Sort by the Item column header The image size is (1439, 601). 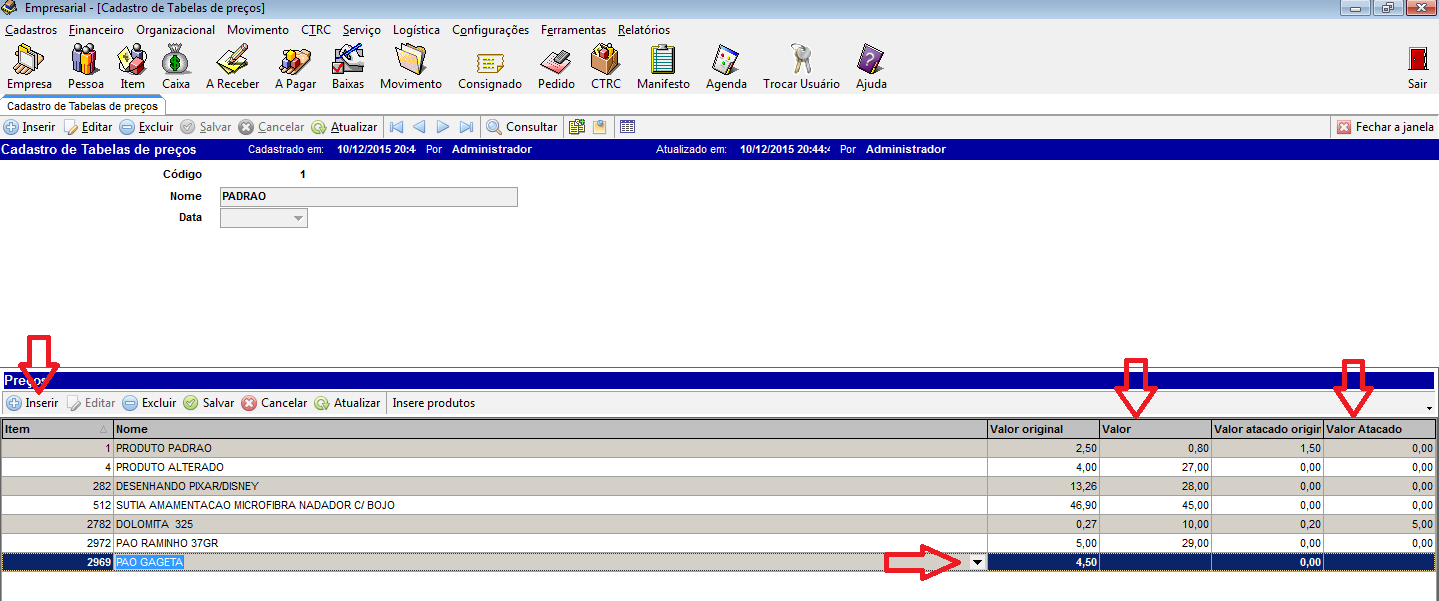tap(56, 429)
